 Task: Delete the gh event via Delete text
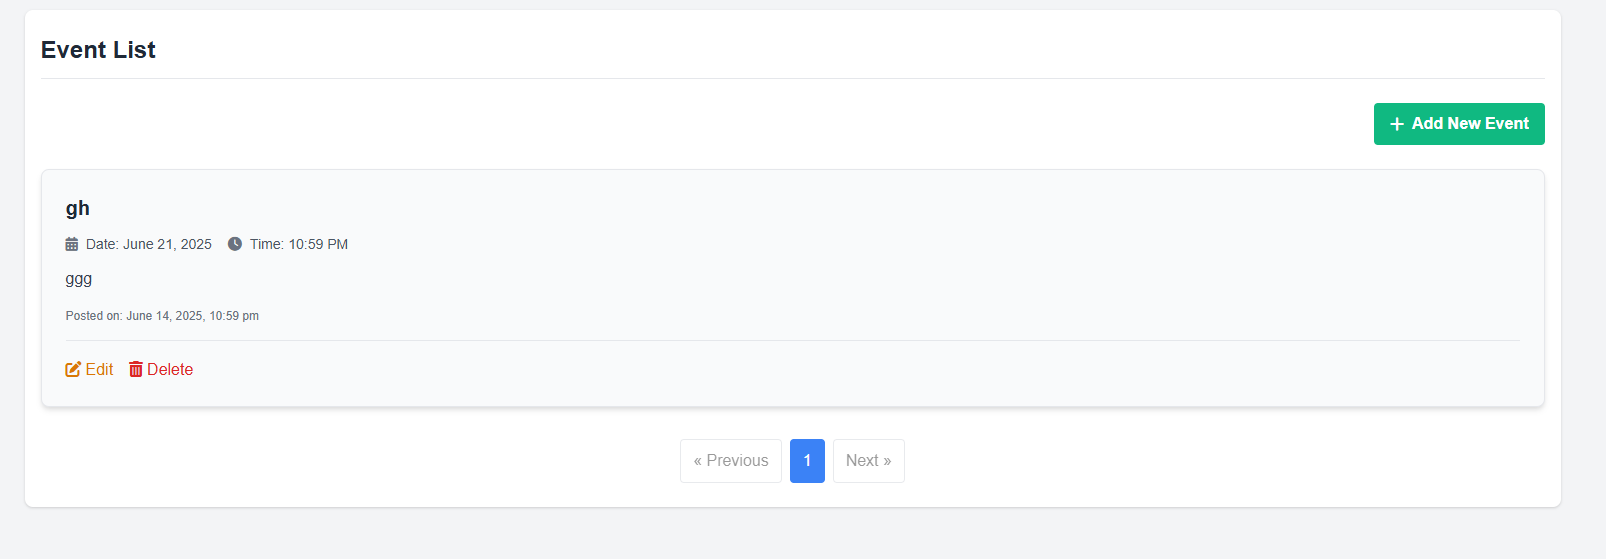[170, 369]
